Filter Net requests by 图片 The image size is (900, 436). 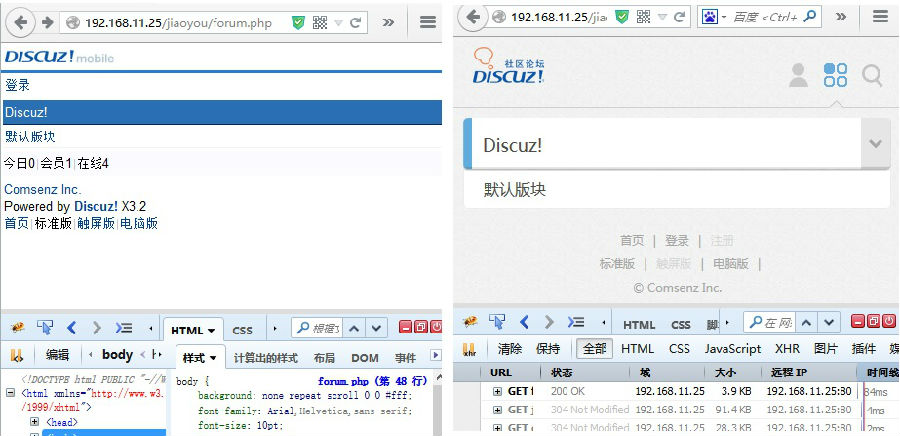click(826, 348)
